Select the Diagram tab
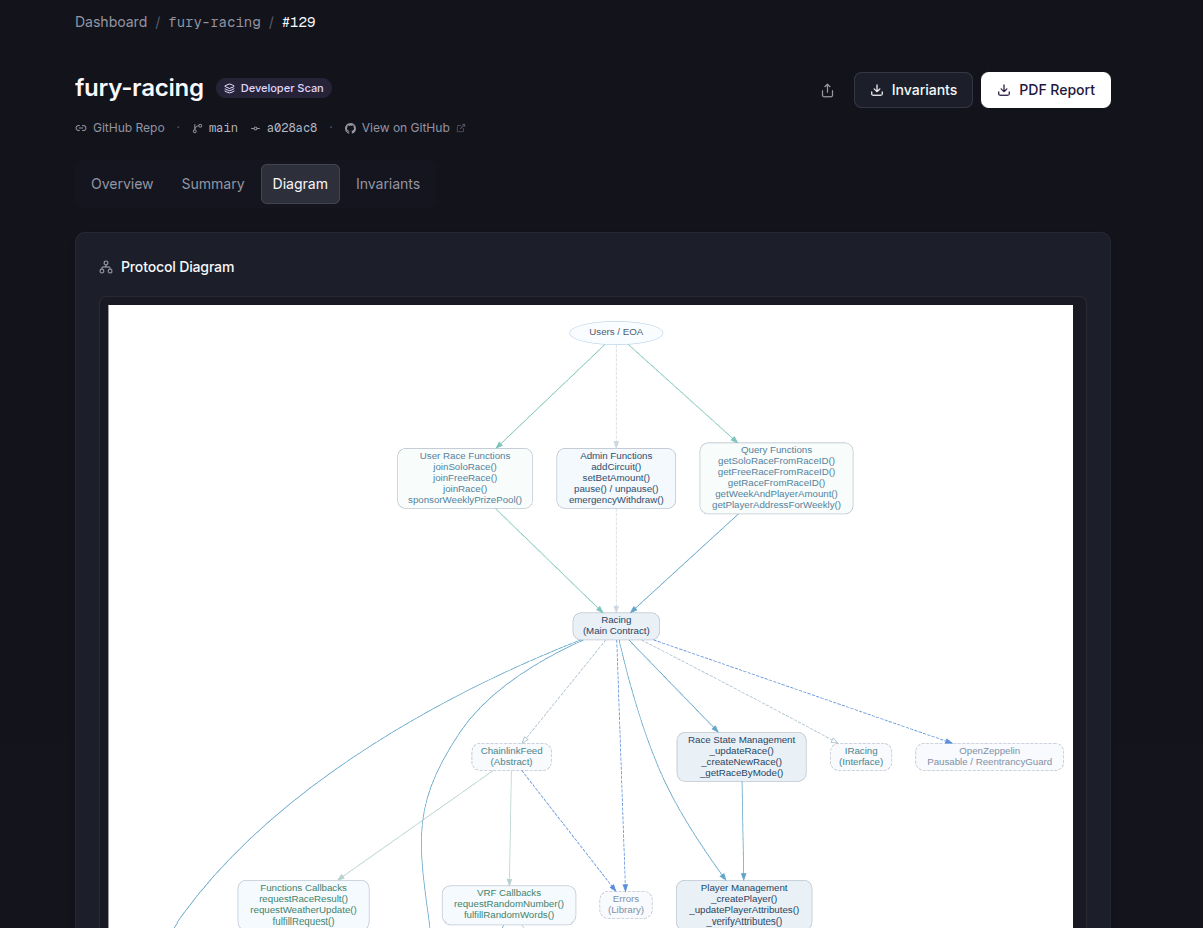The height and width of the screenshot is (928, 1203). point(300,184)
